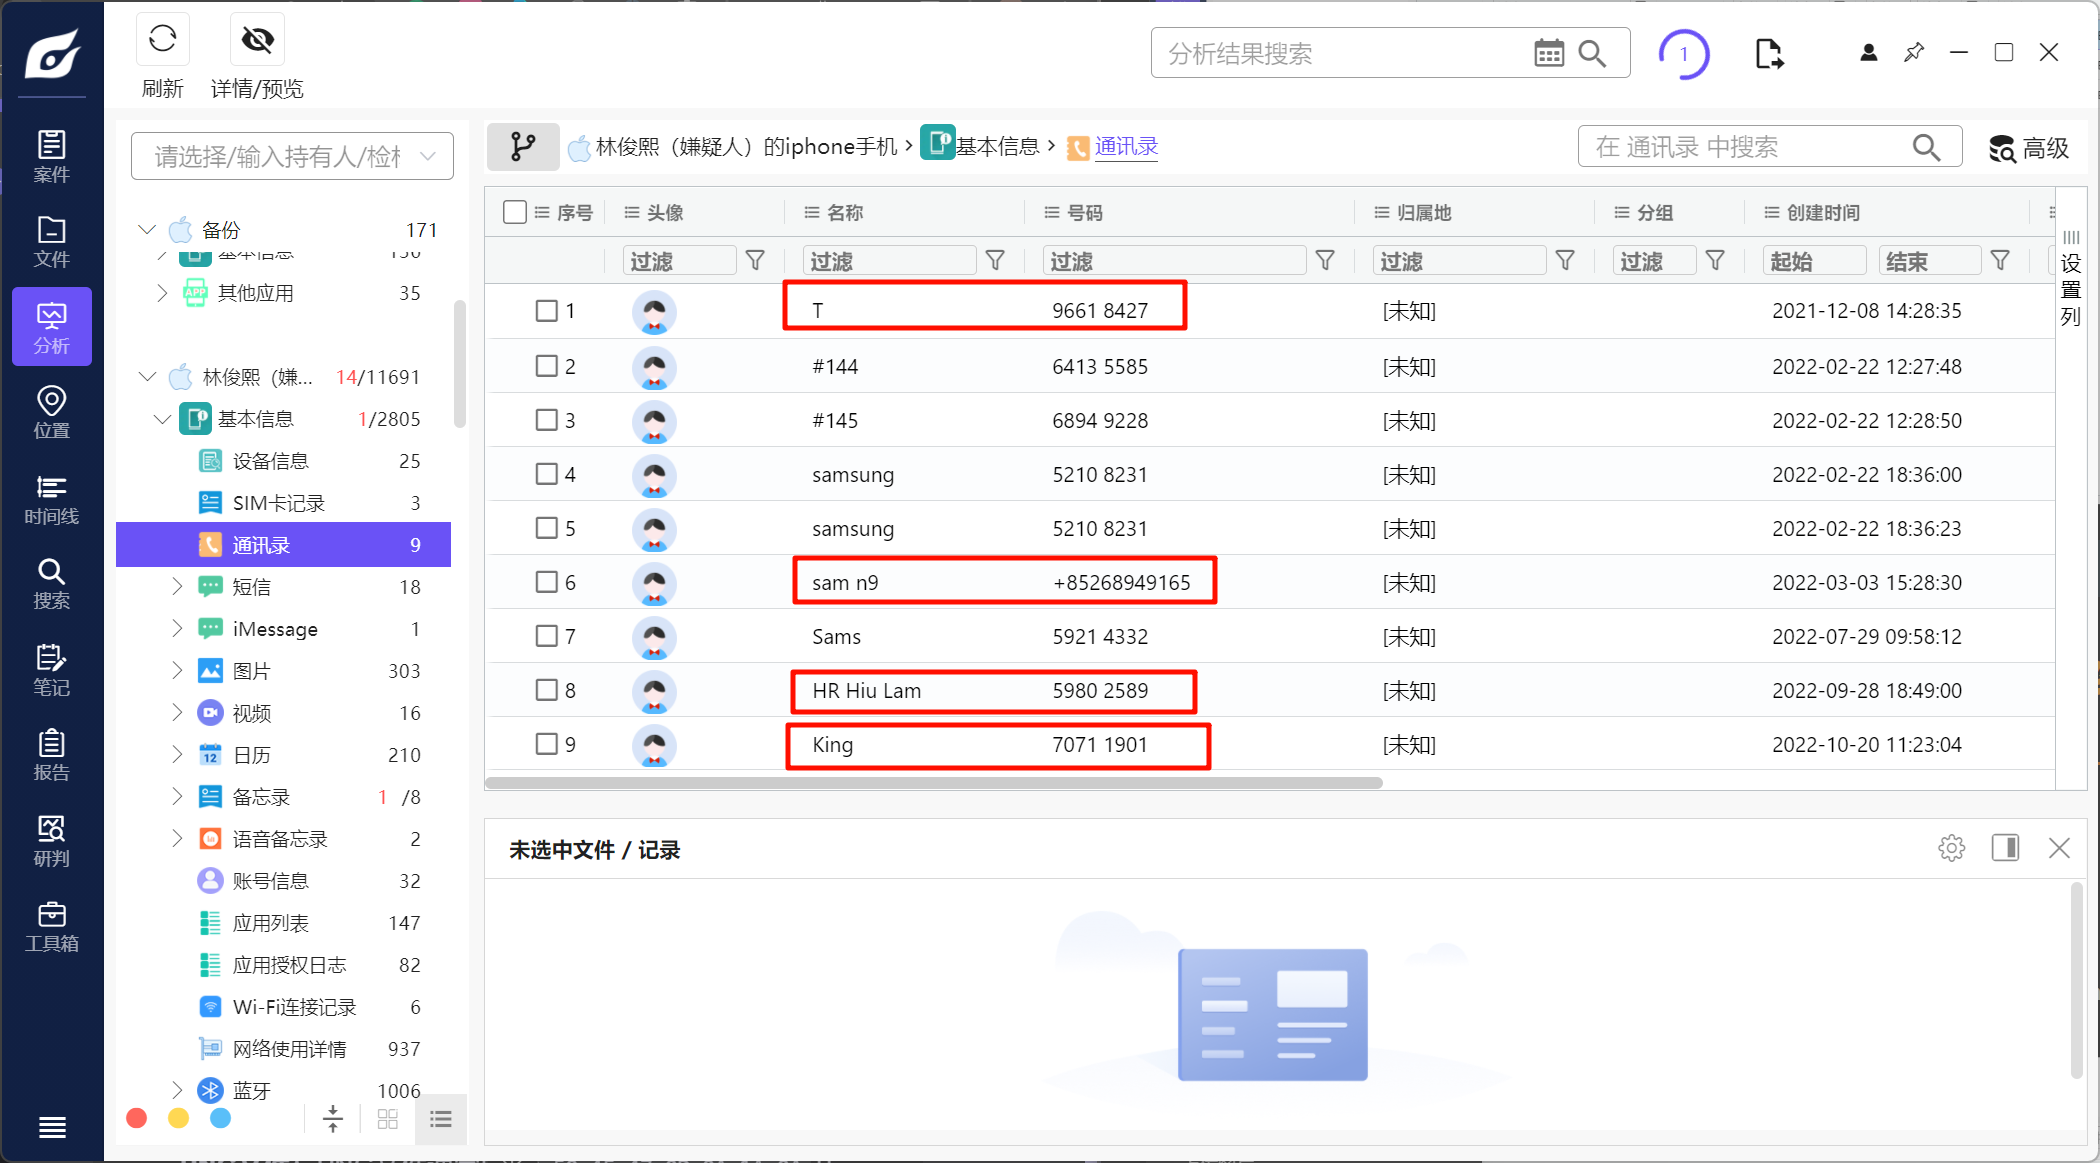Open the 时间线 timeline sidebar icon
Image resolution: width=2100 pixels, height=1163 pixels.
click(51, 499)
